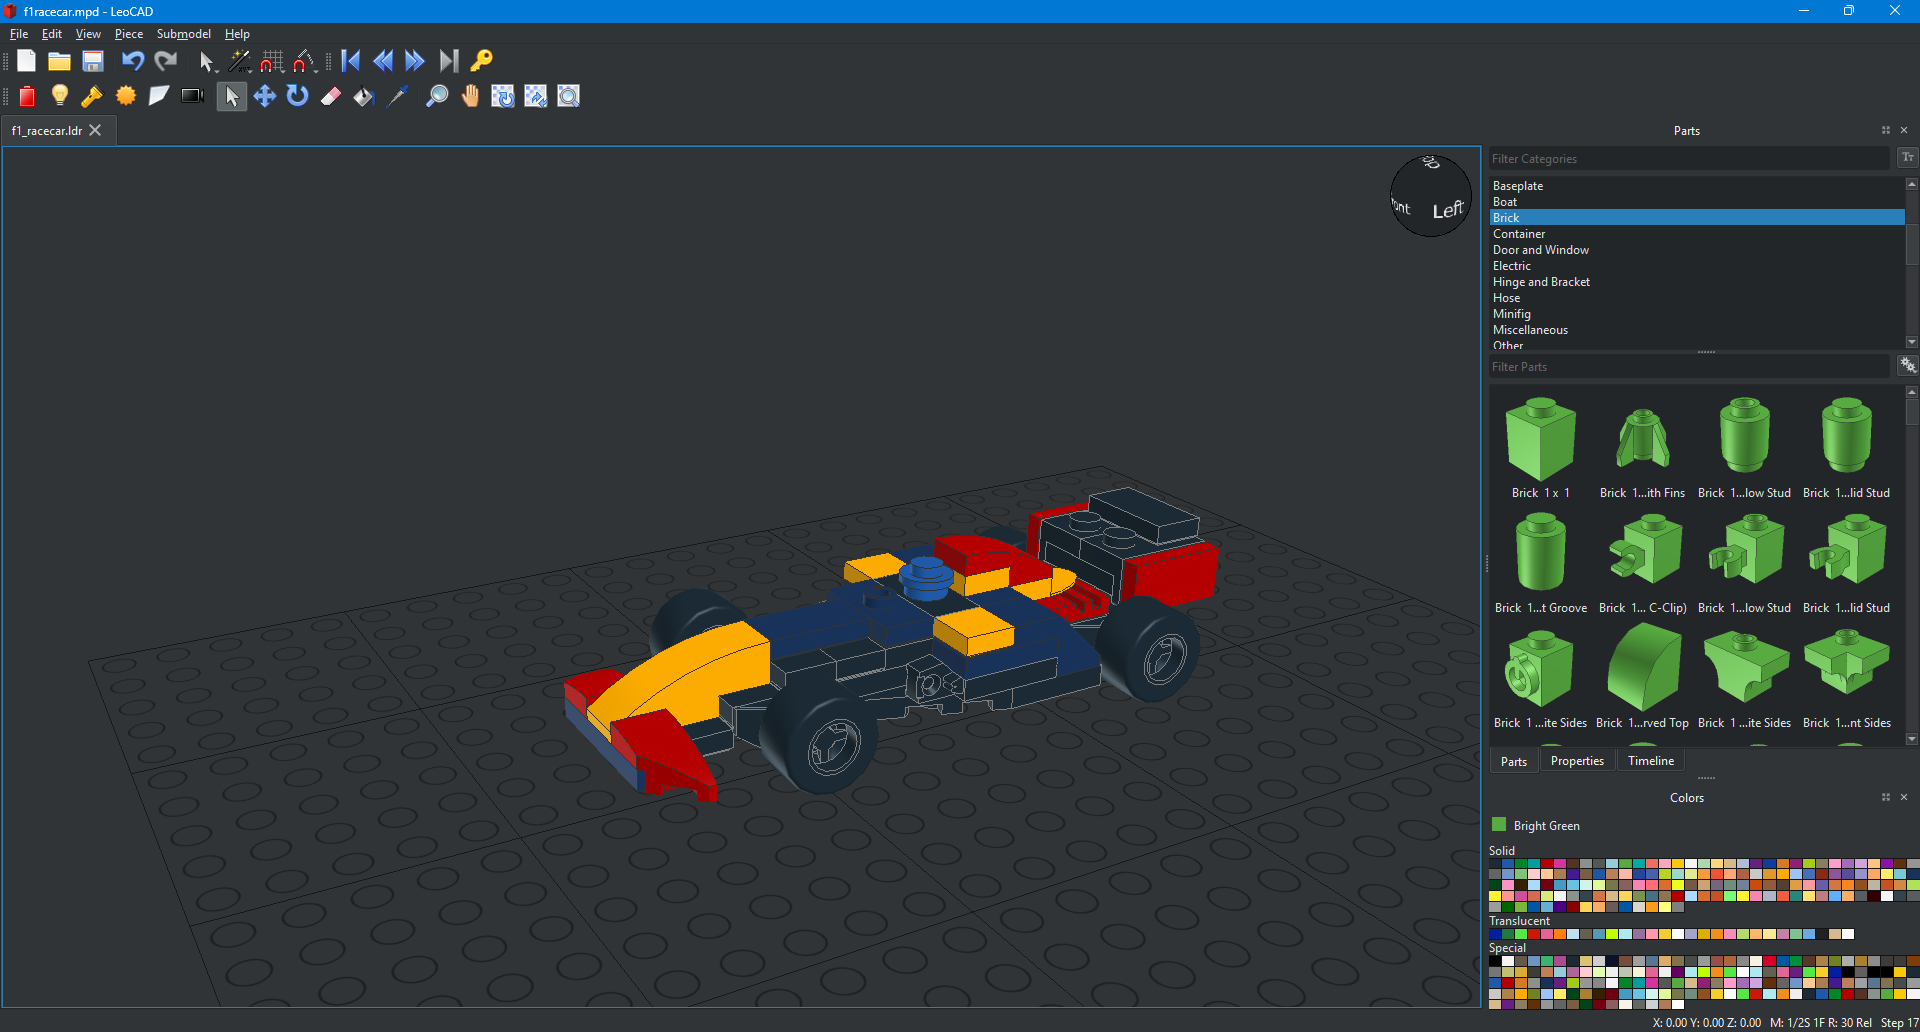Go to the previous step

coord(383,61)
